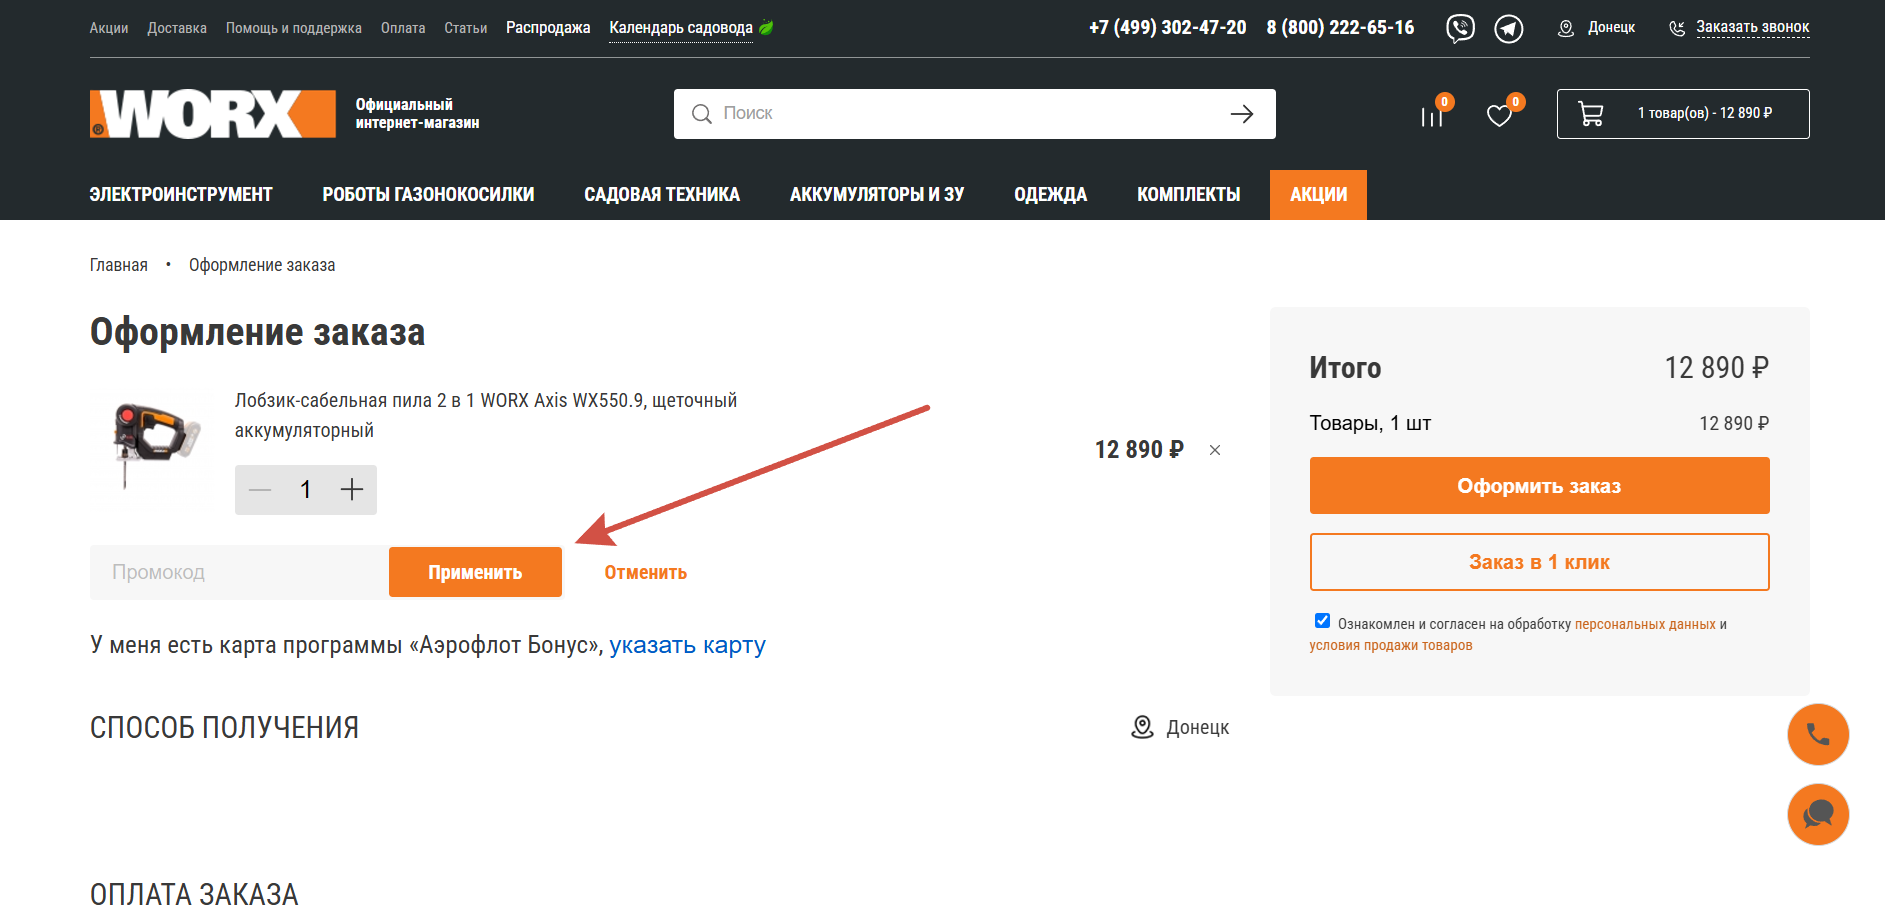
Task: Click the Заказать звонок link
Action: pos(1753,28)
